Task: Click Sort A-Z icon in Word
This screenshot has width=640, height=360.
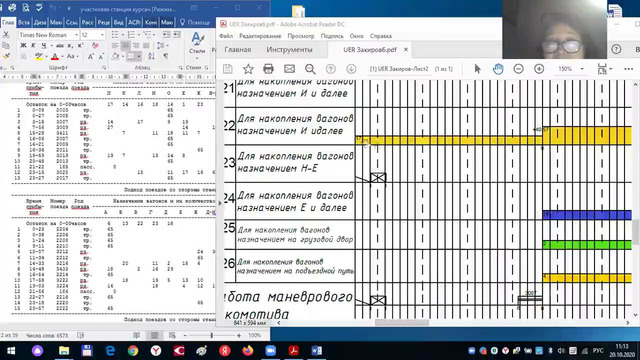Action: coord(151,56)
